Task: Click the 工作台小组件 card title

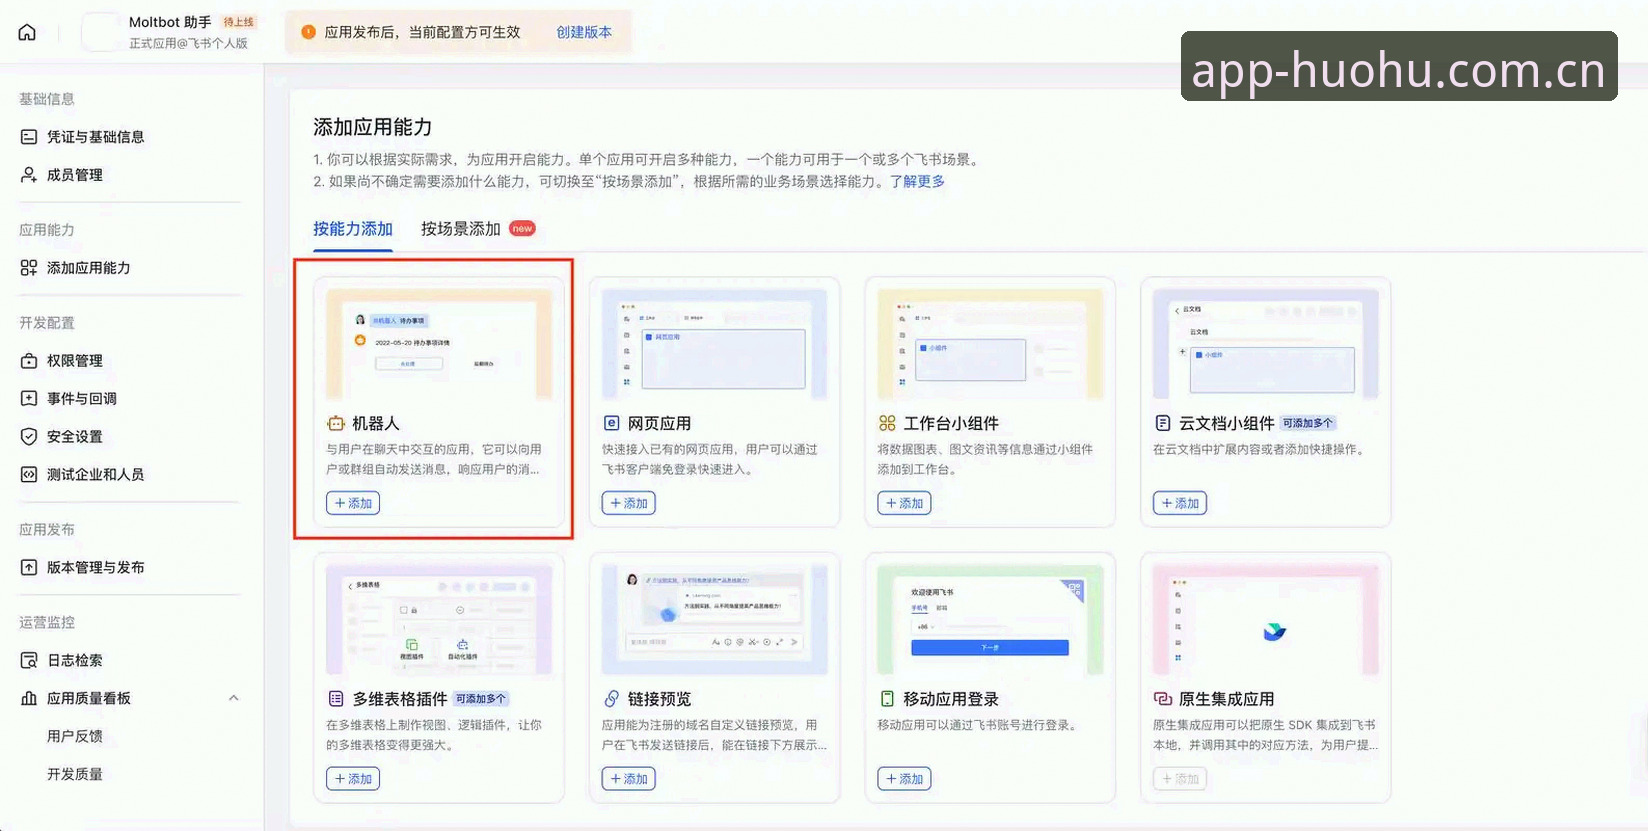Action: pyautogui.click(x=951, y=424)
